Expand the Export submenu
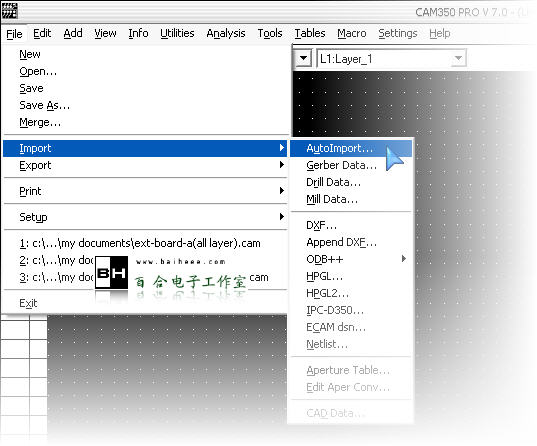 145,165
